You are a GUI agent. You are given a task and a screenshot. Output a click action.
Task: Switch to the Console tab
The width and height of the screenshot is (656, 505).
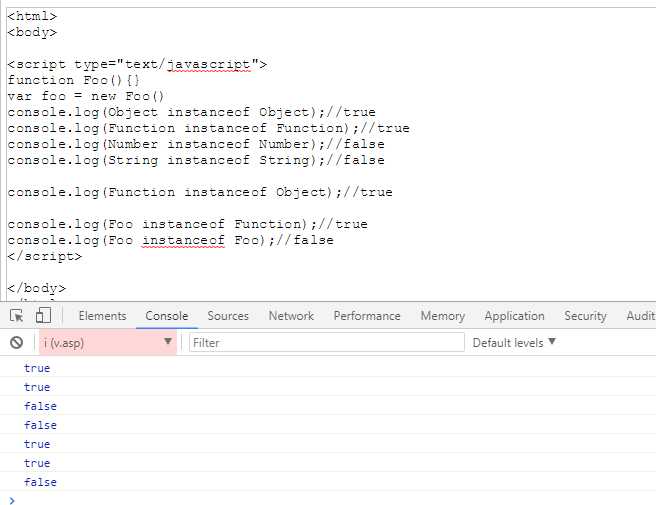tap(167, 316)
